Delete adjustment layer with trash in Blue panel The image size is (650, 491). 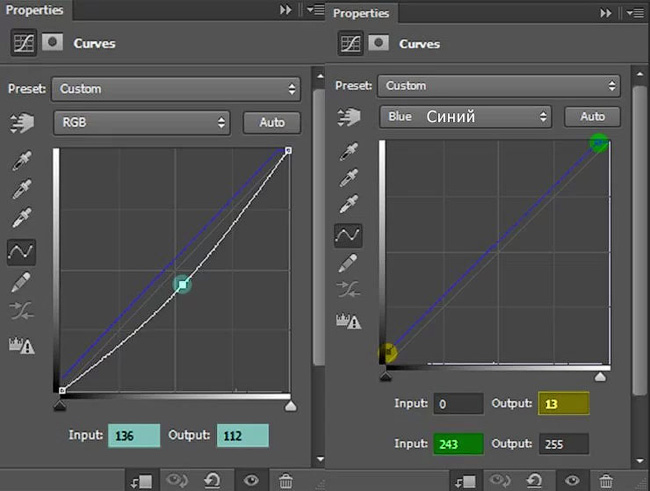[x=606, y=481]
